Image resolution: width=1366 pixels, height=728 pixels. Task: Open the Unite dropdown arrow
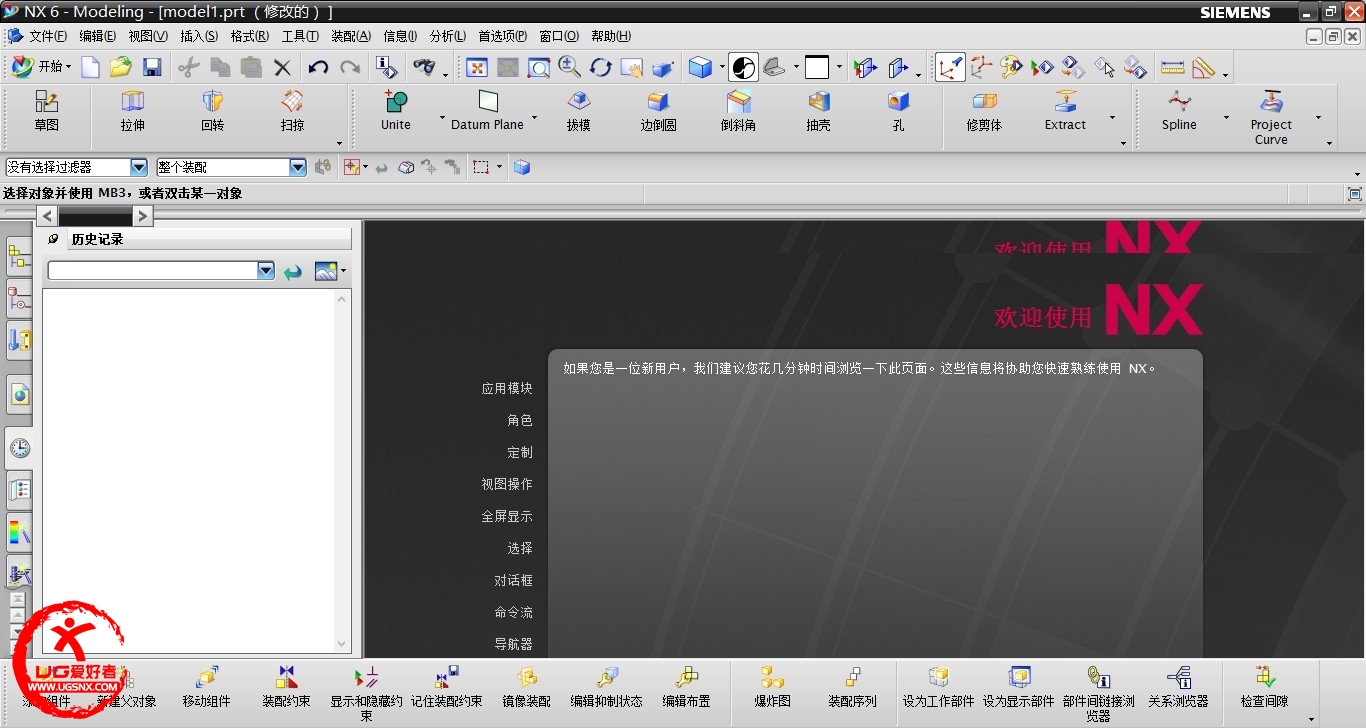442,118
